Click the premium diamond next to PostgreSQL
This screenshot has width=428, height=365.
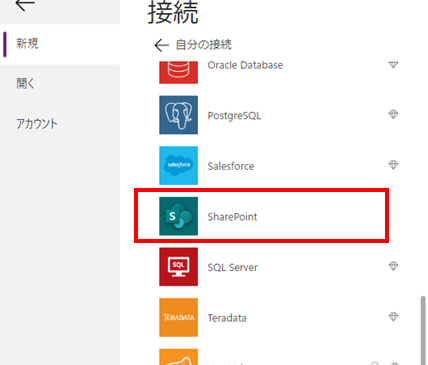[x=393, y=114]
